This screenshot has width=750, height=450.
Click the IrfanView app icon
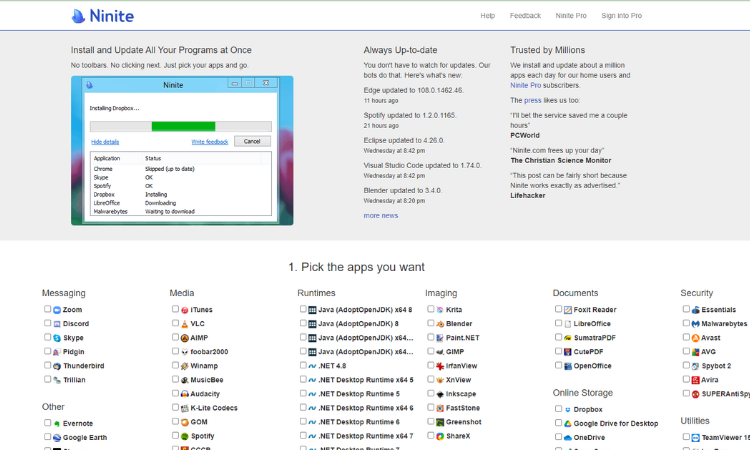click(440, 366)
